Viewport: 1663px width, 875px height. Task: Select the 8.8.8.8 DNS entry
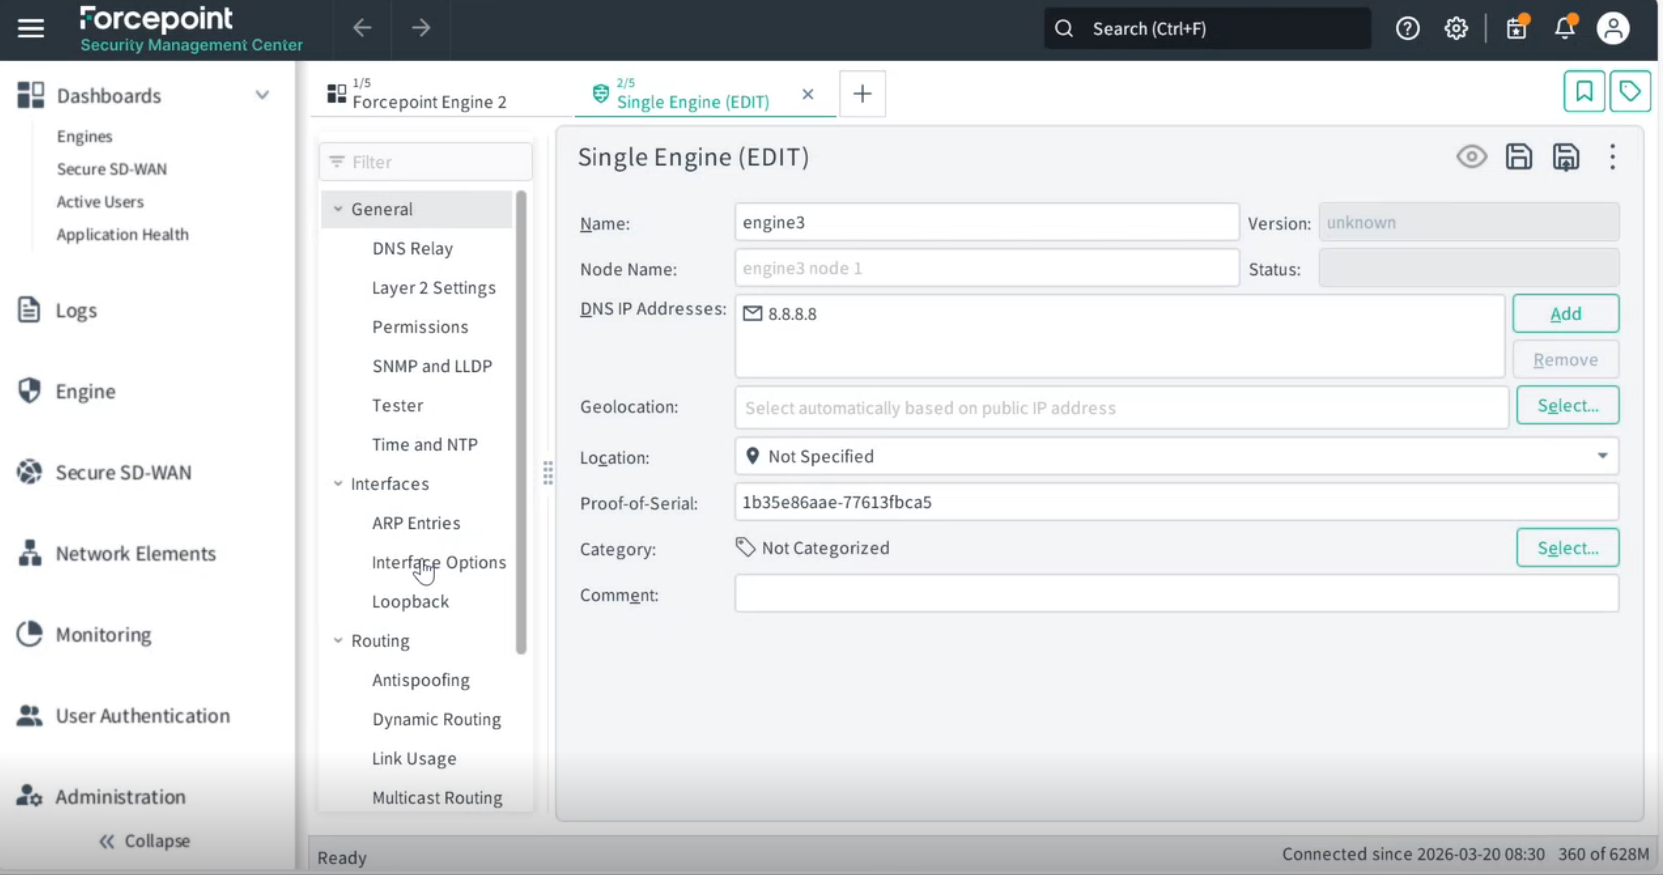click(x=780, y=314)
